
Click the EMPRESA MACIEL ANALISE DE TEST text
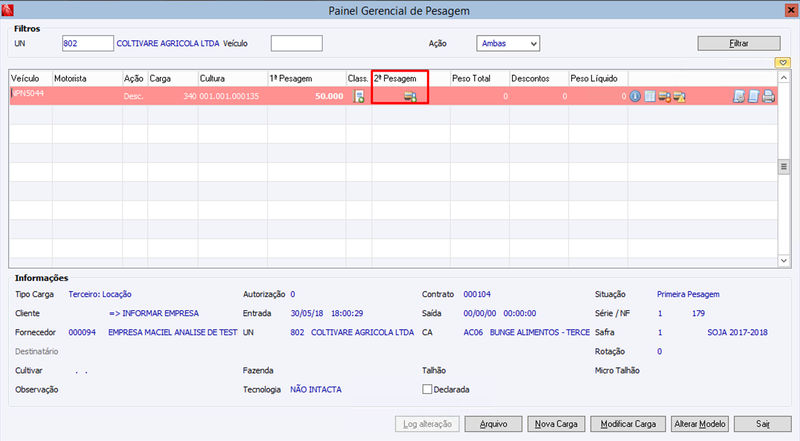click(172, 332)
